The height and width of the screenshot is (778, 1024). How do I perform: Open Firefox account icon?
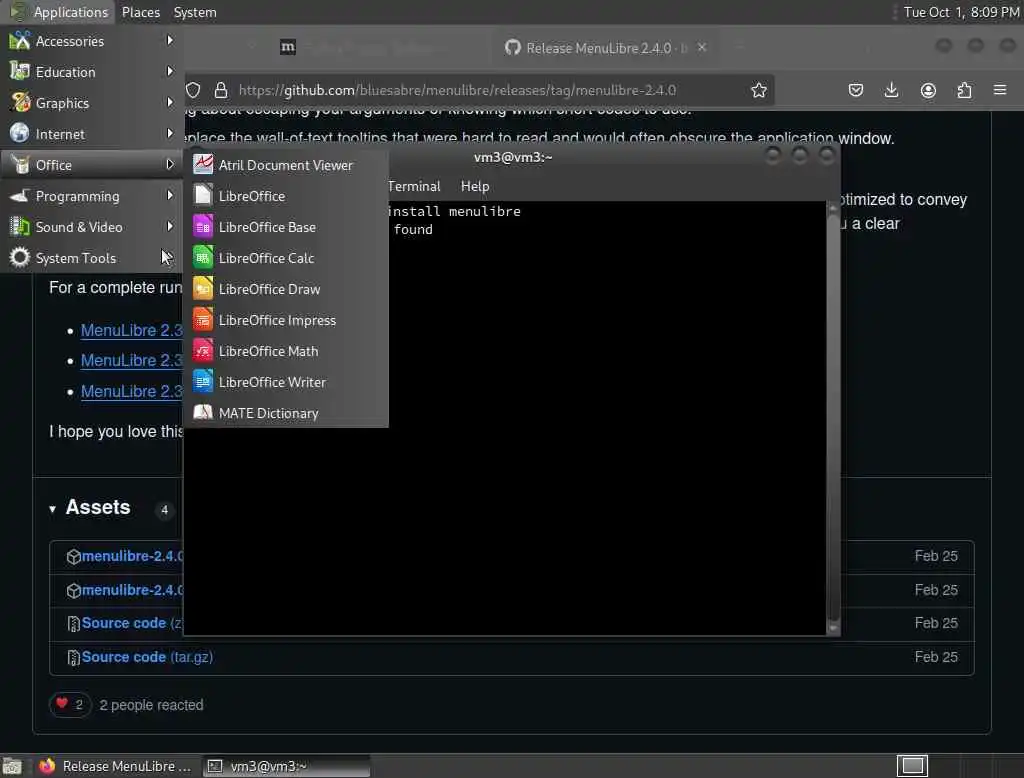pos(928,90)
